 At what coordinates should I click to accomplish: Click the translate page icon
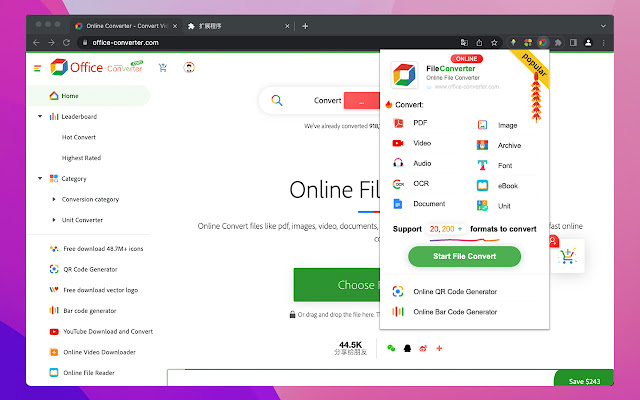click(464, 42)
